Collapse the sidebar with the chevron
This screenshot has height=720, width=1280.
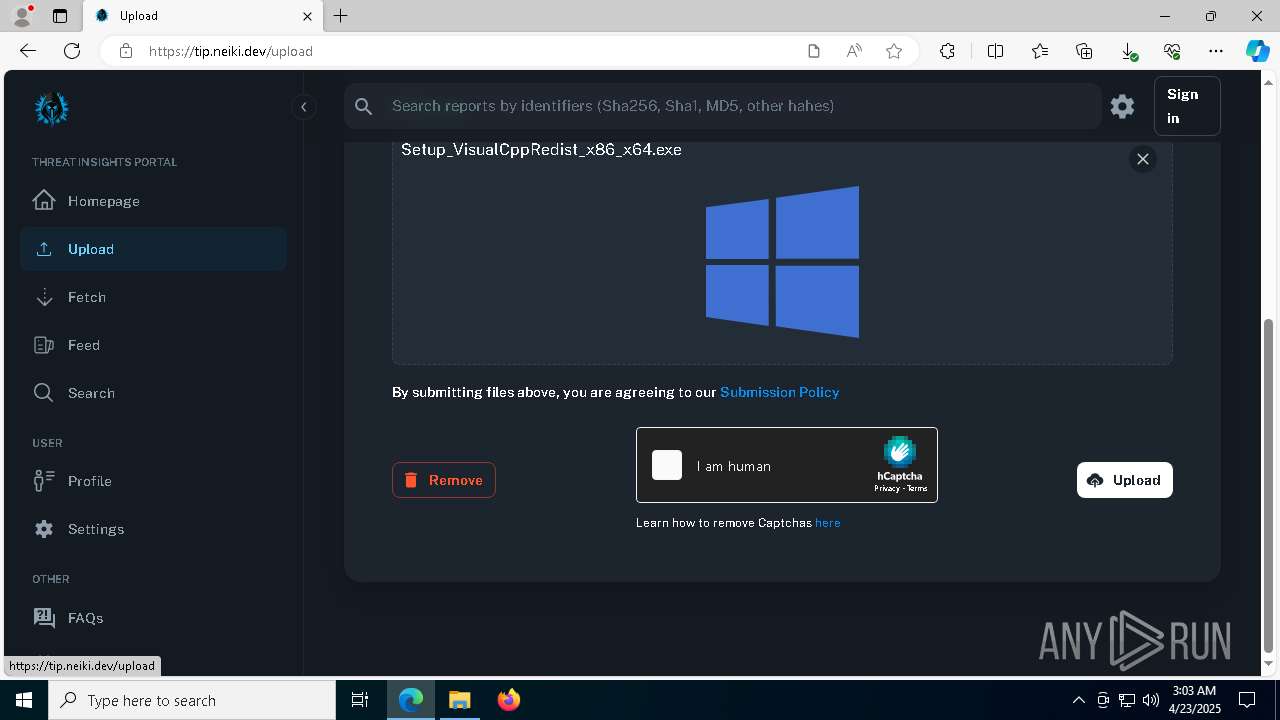tap(303, 107)
